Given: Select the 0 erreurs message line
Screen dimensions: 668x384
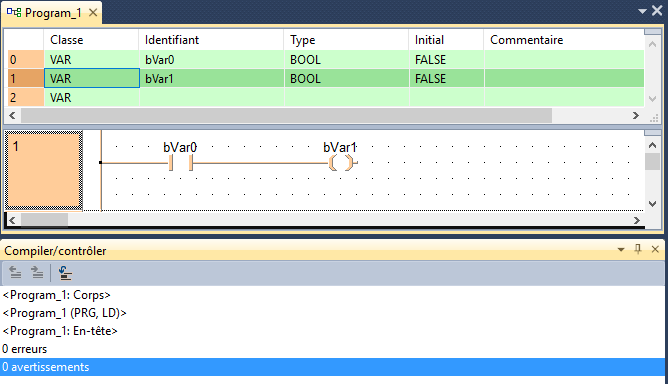Looking at the screenshot, I should (24, 349).
